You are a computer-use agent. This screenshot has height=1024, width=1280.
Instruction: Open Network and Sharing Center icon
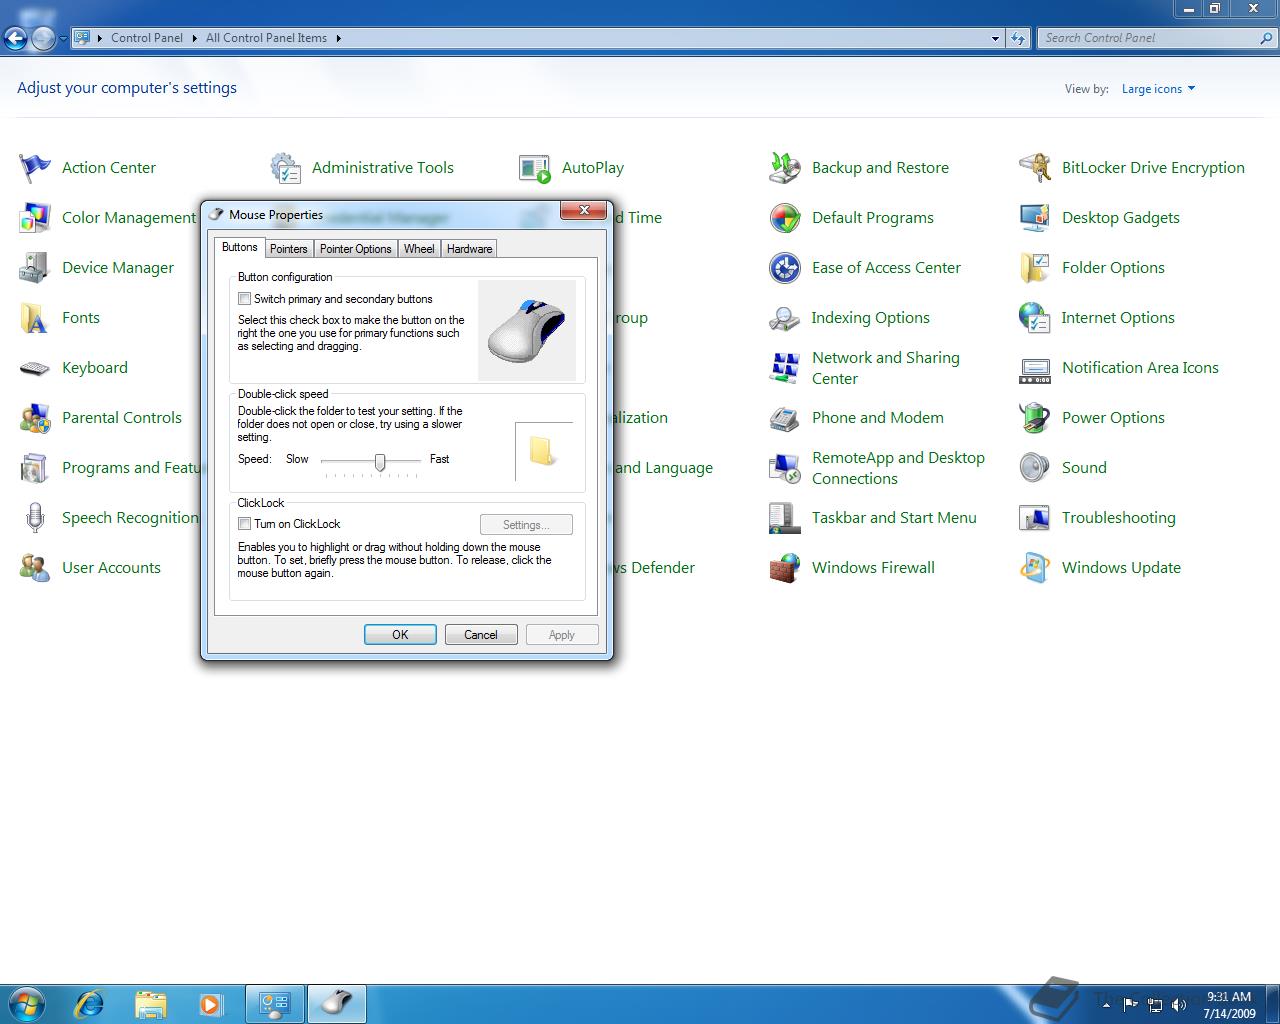[x=785, y=368]
